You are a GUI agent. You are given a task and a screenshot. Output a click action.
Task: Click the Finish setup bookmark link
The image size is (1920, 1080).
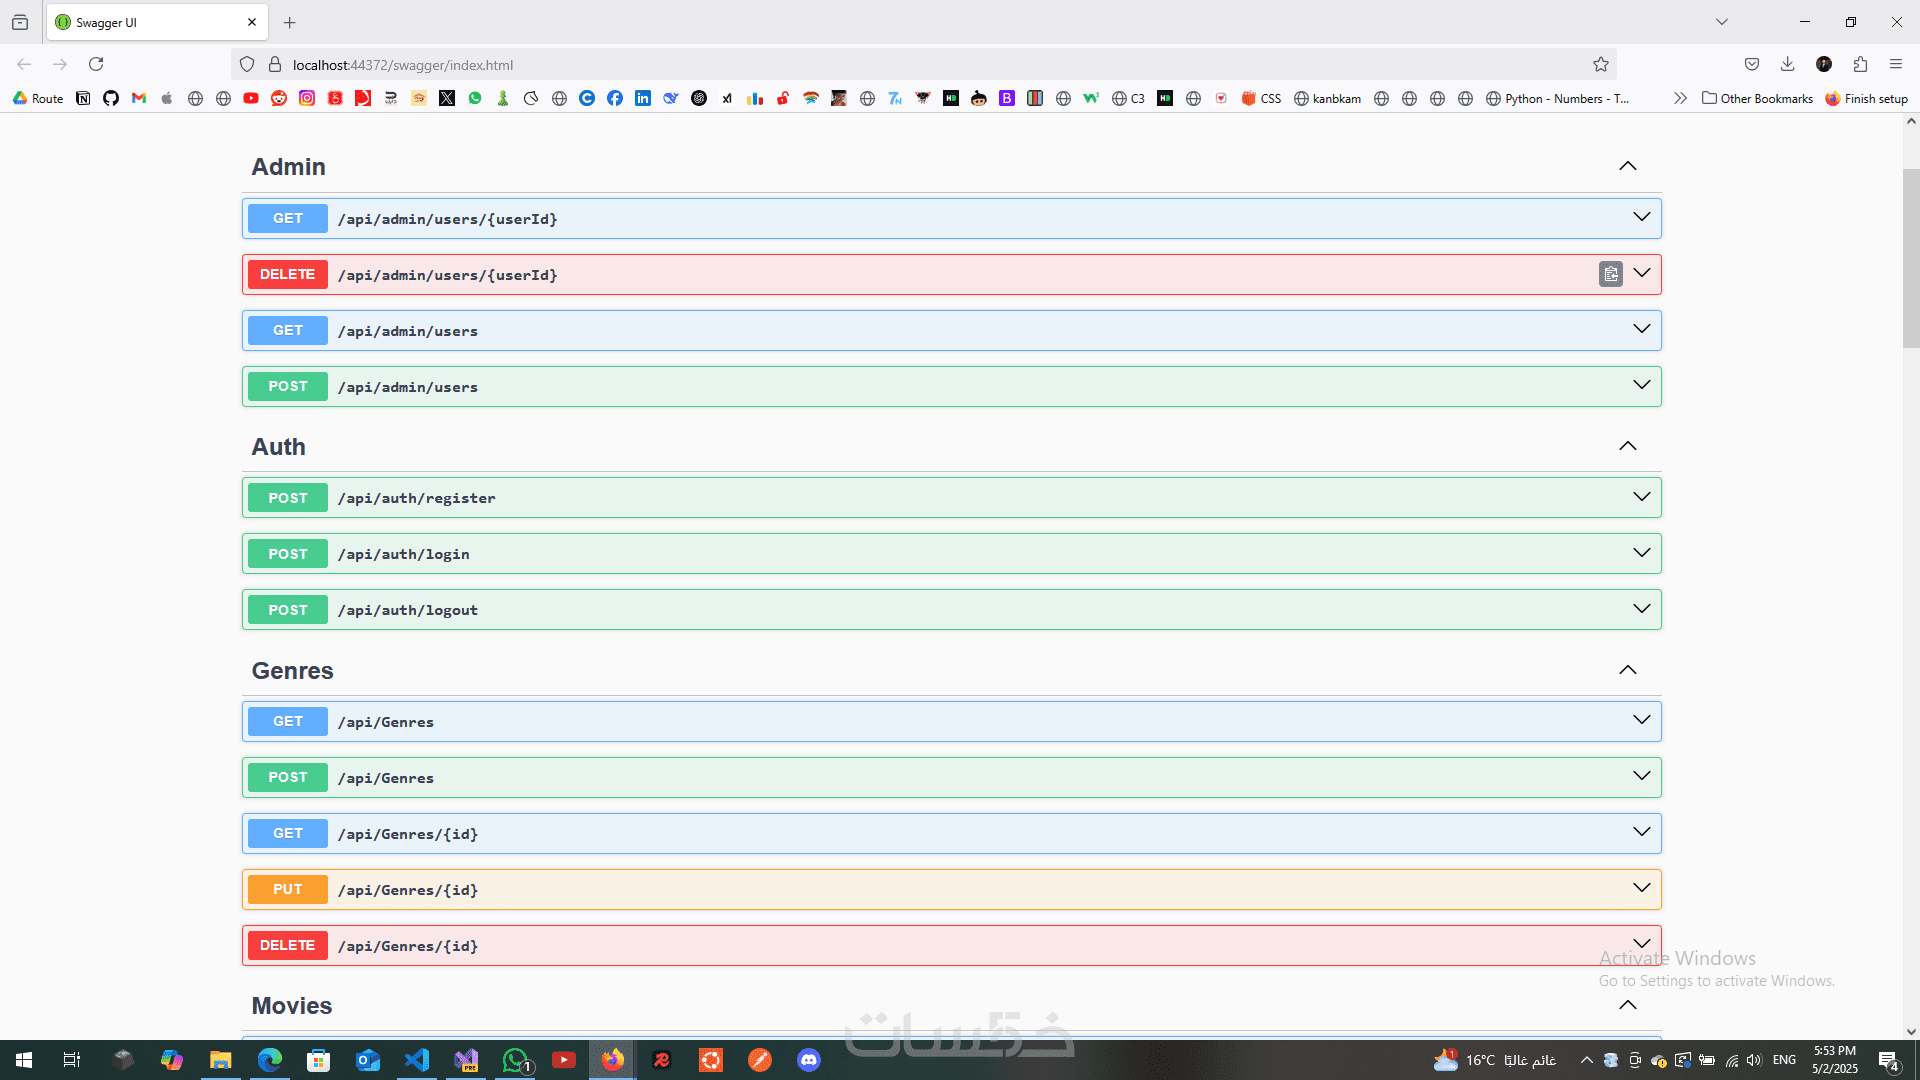point(1866,98)
